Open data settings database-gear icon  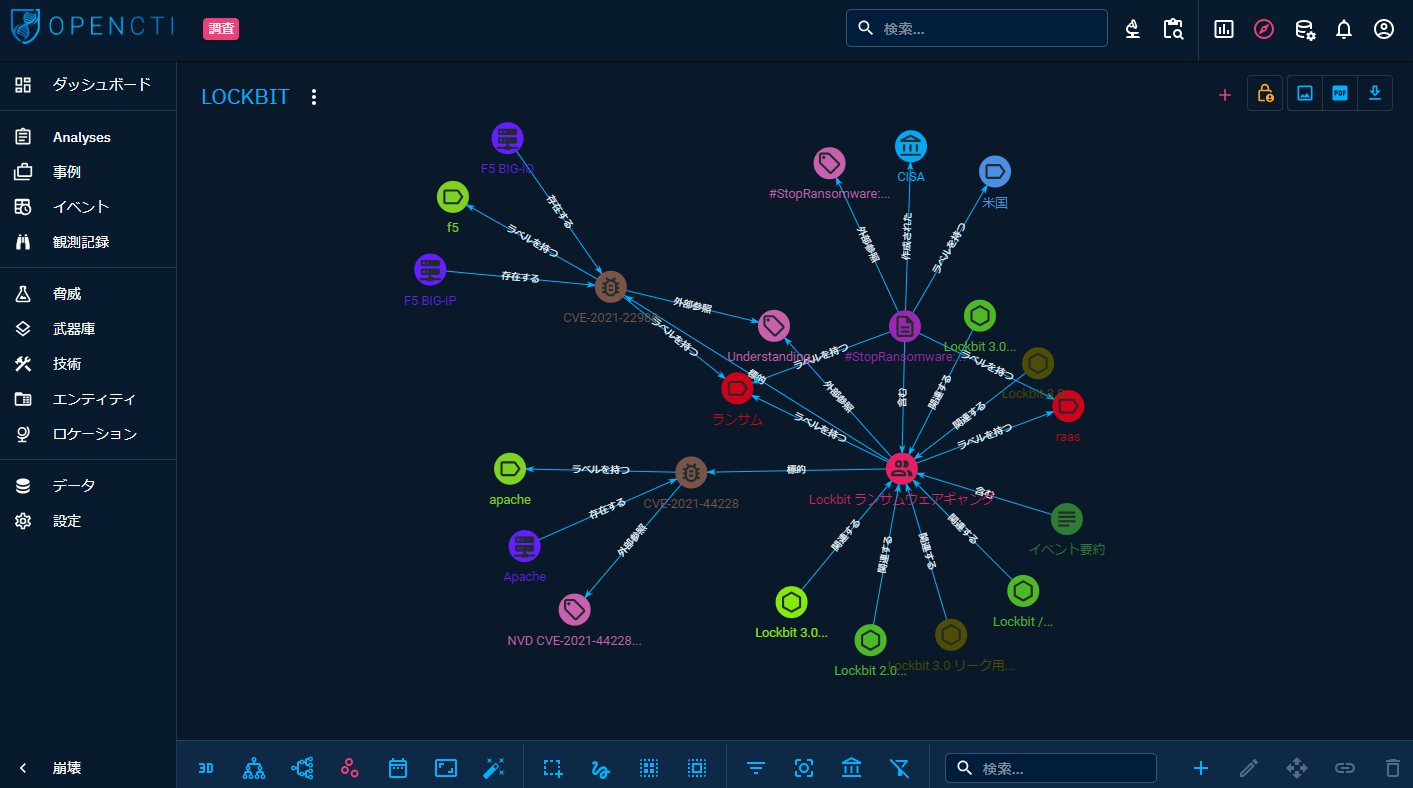[1304, 29]
